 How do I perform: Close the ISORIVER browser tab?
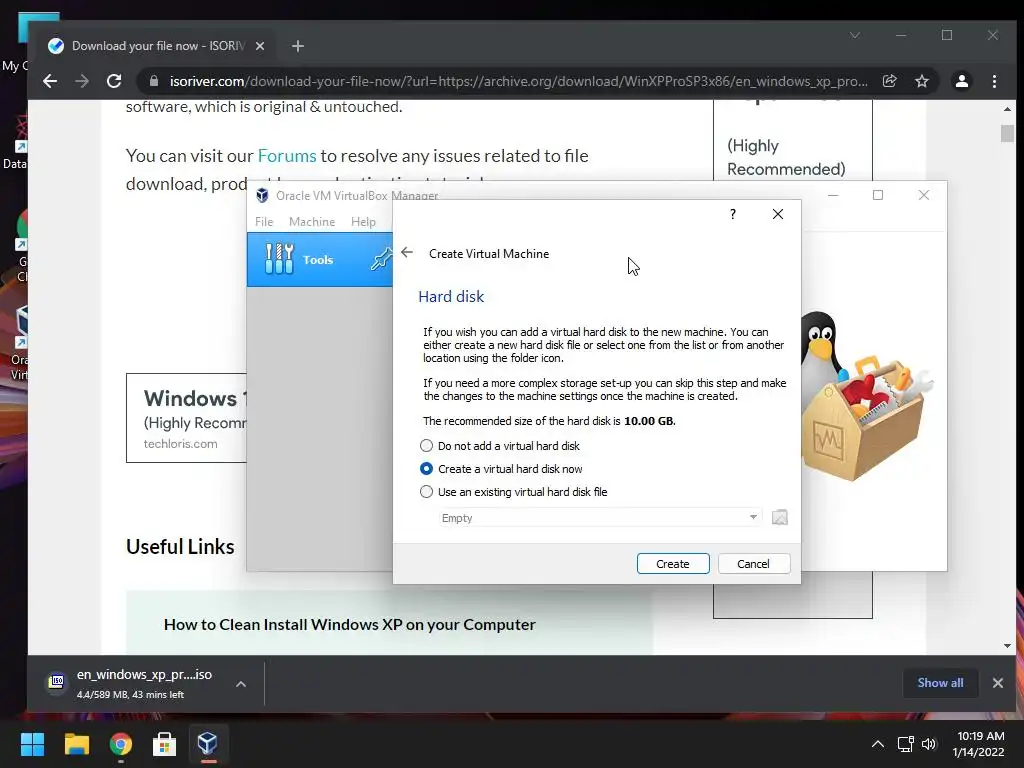[260, 46]
